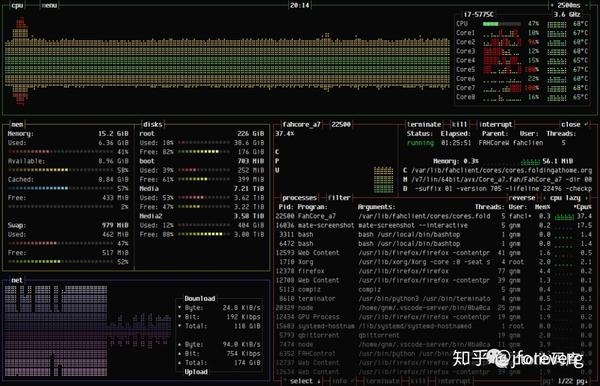
Task: Click boot disk 703 MiB entry
Action: [201, 161]
